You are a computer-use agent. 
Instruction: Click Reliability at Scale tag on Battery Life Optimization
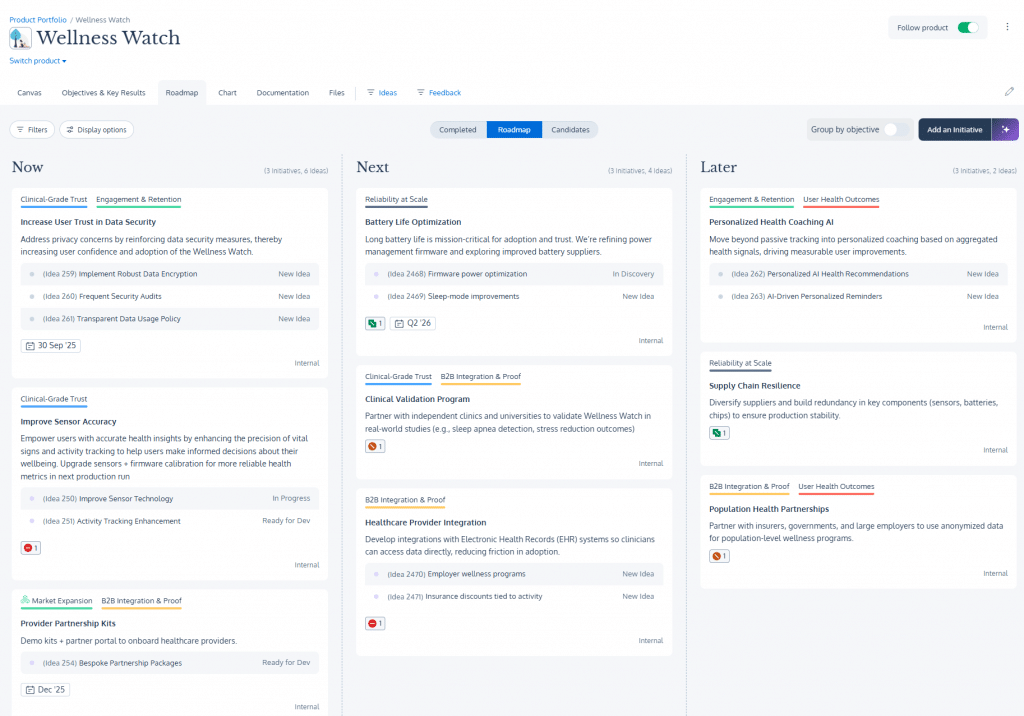396,200
